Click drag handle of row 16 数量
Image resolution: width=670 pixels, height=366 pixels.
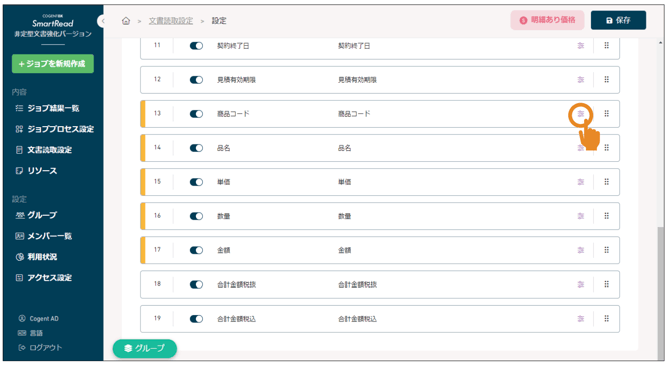[606, 216]
